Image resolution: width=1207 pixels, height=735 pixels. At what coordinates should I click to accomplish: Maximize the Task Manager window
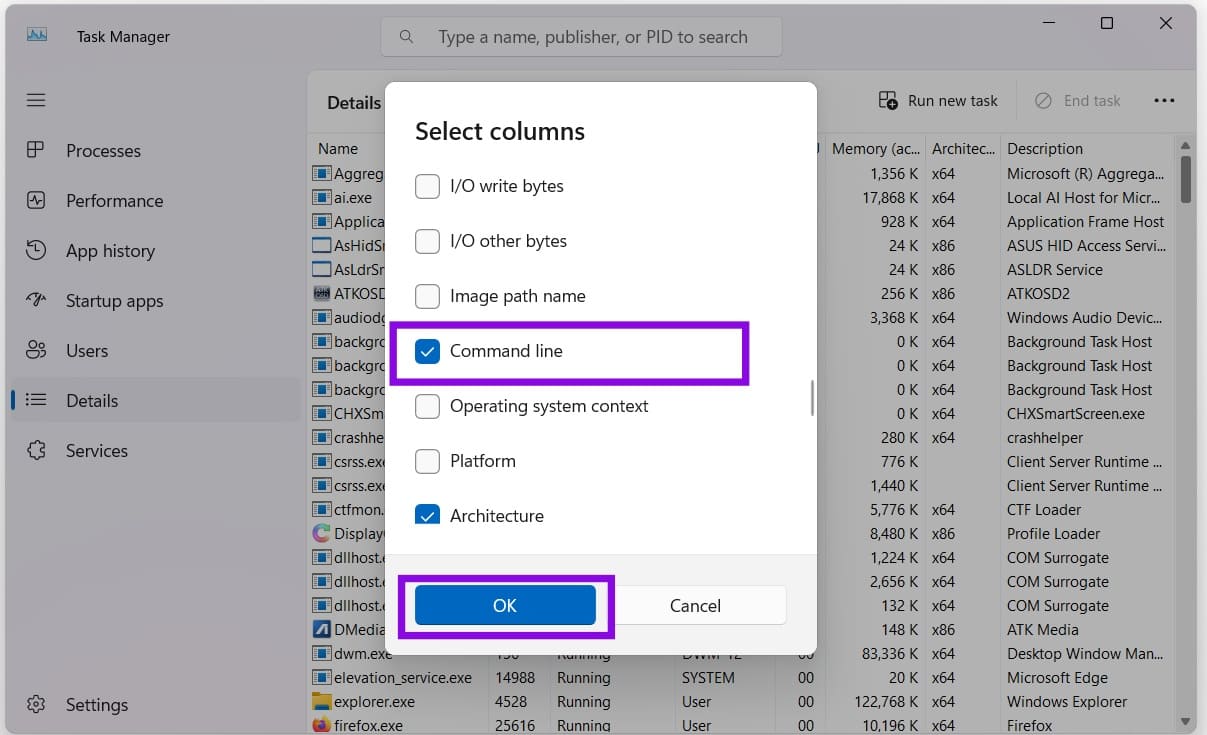[x=1107, y=23]
